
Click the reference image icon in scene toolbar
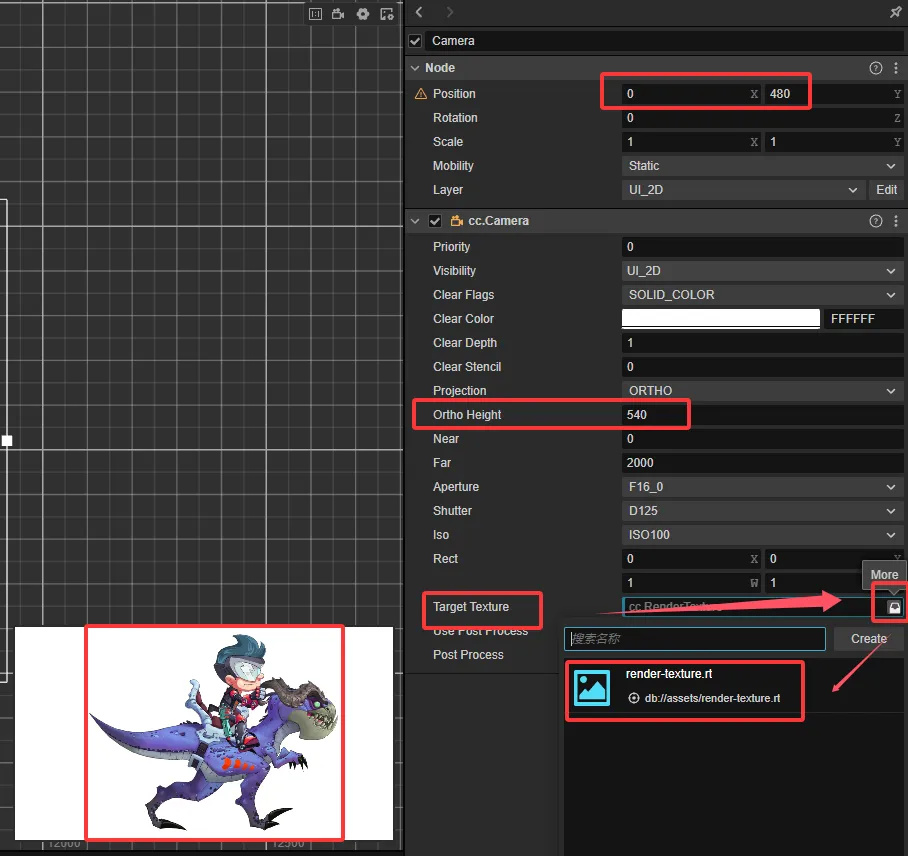tap(387, 14)
